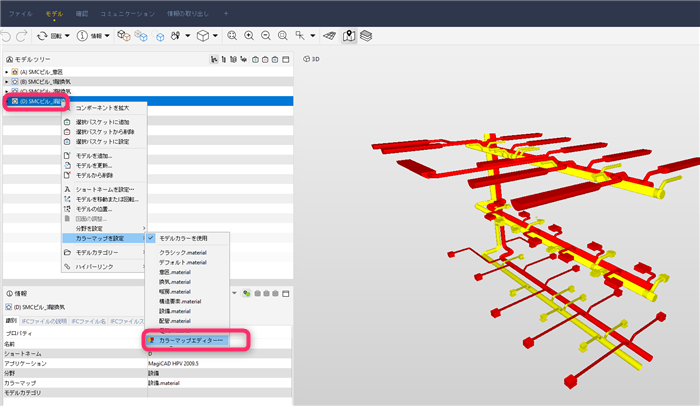Viewport: 700px width, 406px height.
Task: Open the 情報 toolbar dropdown arrow
Action: click(x=107, y=36)
